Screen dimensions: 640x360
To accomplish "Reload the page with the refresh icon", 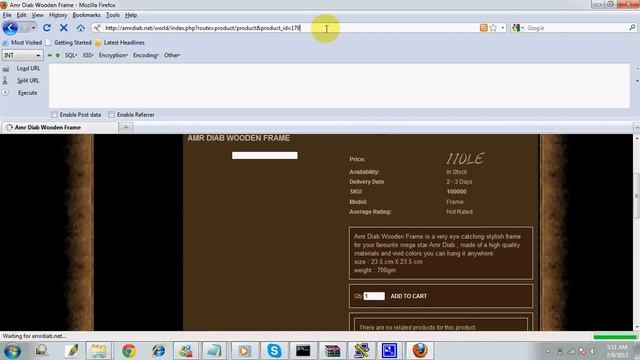I will [47, 28].
